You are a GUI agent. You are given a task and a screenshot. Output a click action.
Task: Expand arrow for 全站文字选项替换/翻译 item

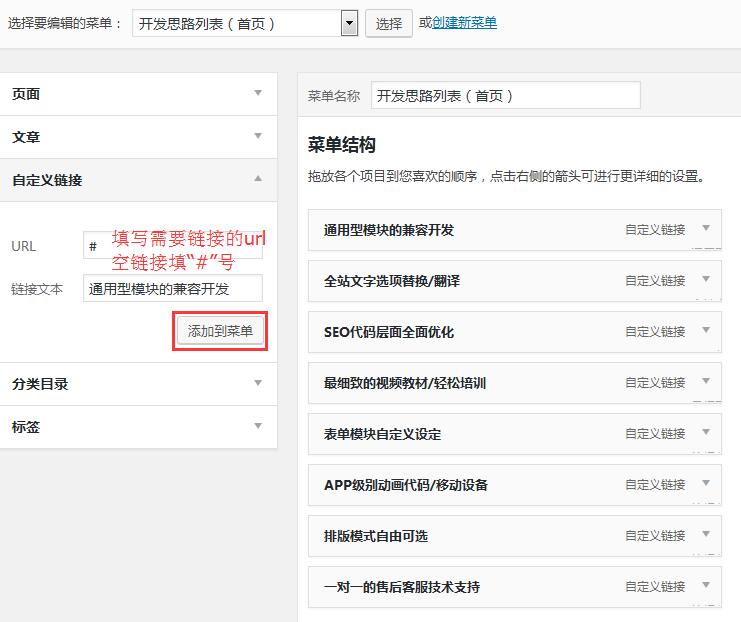(x=706, y=280)
